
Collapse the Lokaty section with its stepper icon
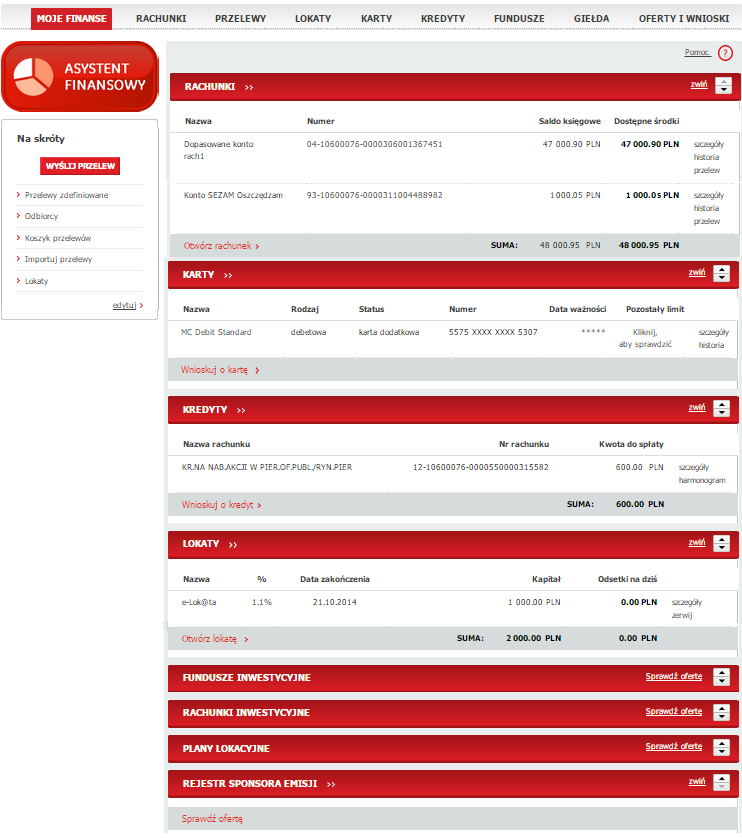721,544
